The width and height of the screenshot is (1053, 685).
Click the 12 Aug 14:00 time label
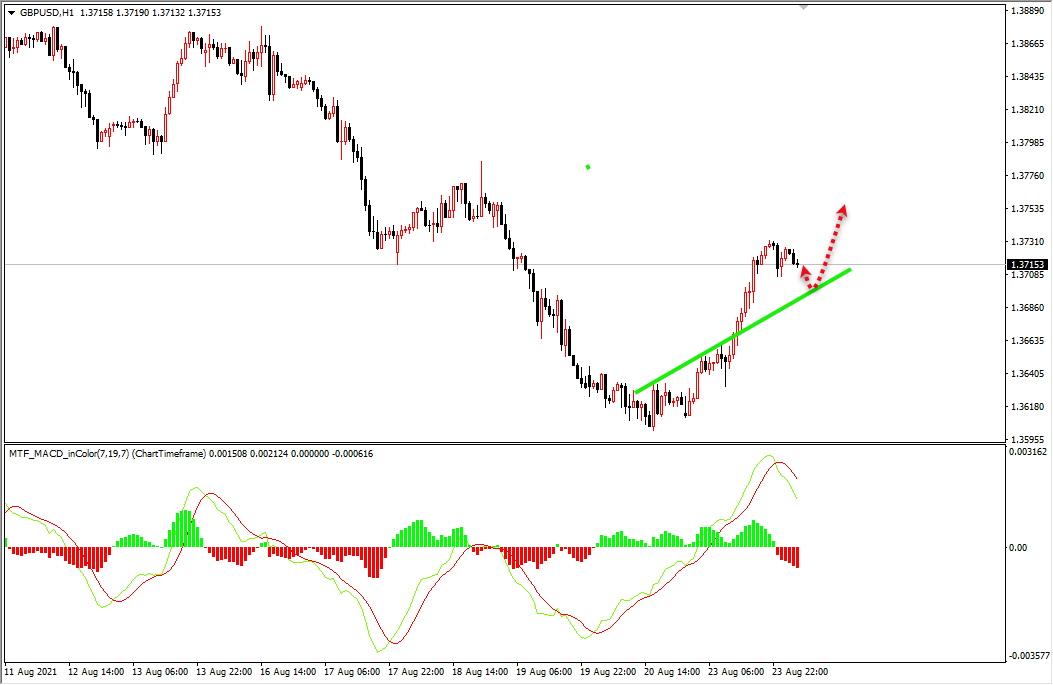[96, 672]
